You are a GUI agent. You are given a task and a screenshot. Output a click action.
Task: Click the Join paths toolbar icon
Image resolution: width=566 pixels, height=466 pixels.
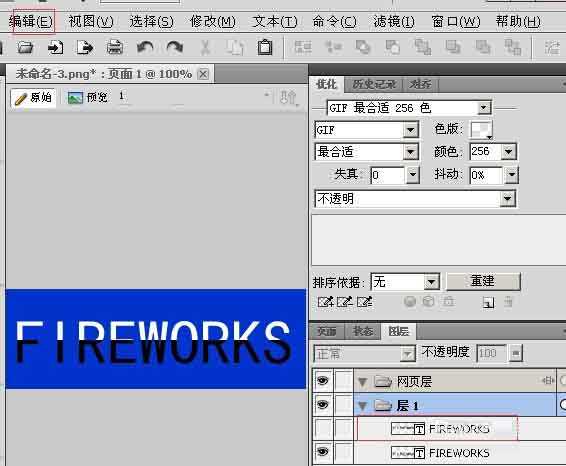(x=363, y=47)
